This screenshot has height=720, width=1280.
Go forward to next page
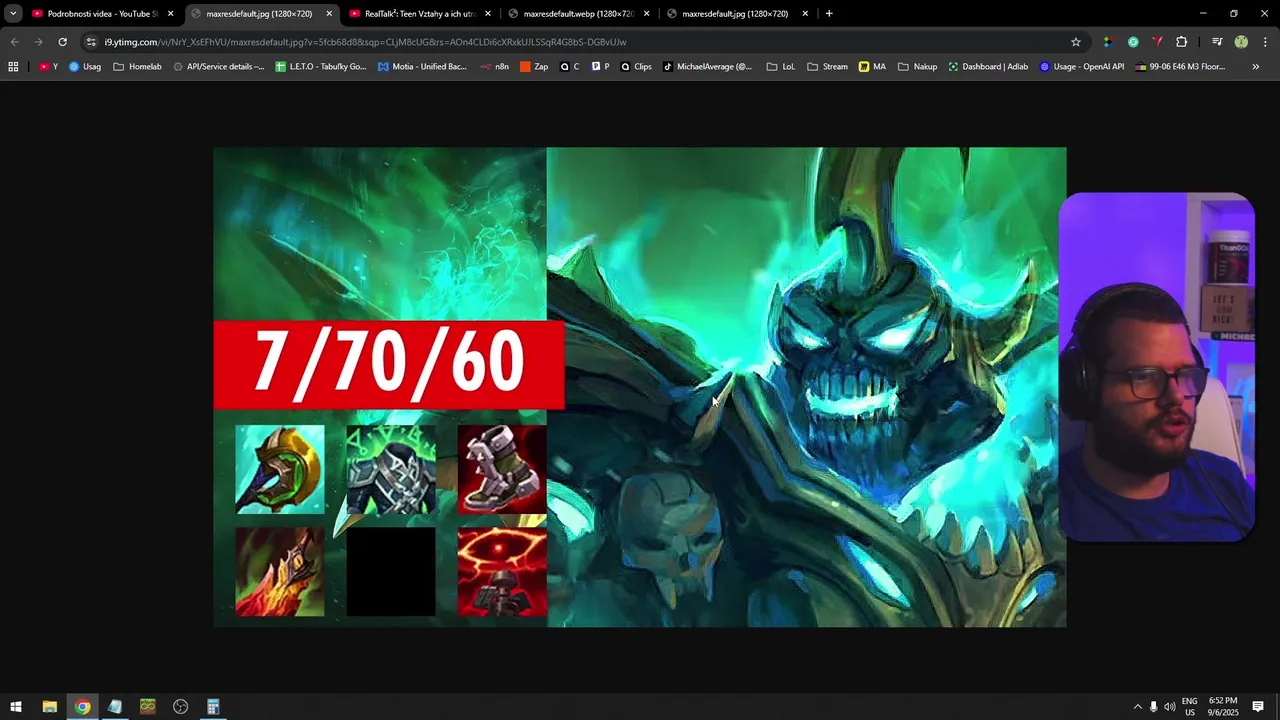[38, 42]
